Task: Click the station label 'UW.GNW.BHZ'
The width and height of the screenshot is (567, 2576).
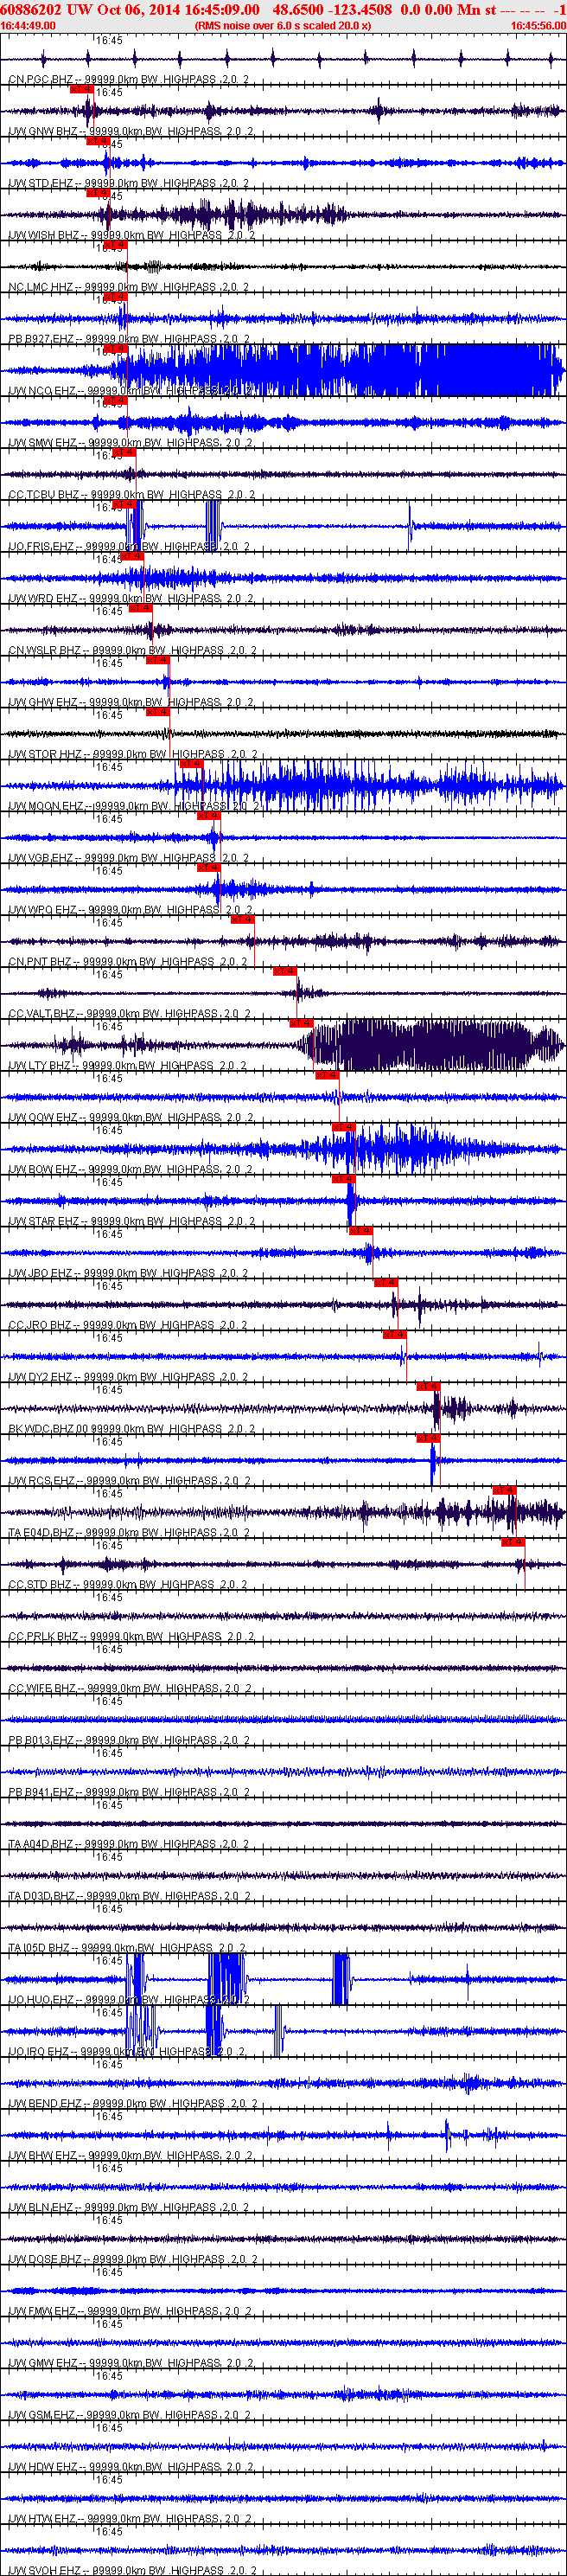Action: (43, 131)
